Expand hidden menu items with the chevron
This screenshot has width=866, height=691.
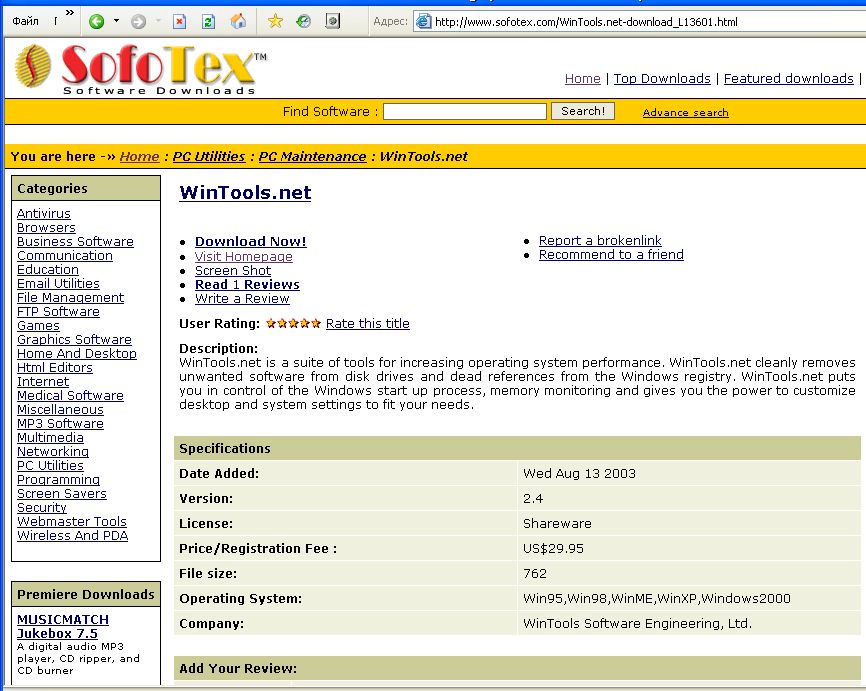coord(70,12)
